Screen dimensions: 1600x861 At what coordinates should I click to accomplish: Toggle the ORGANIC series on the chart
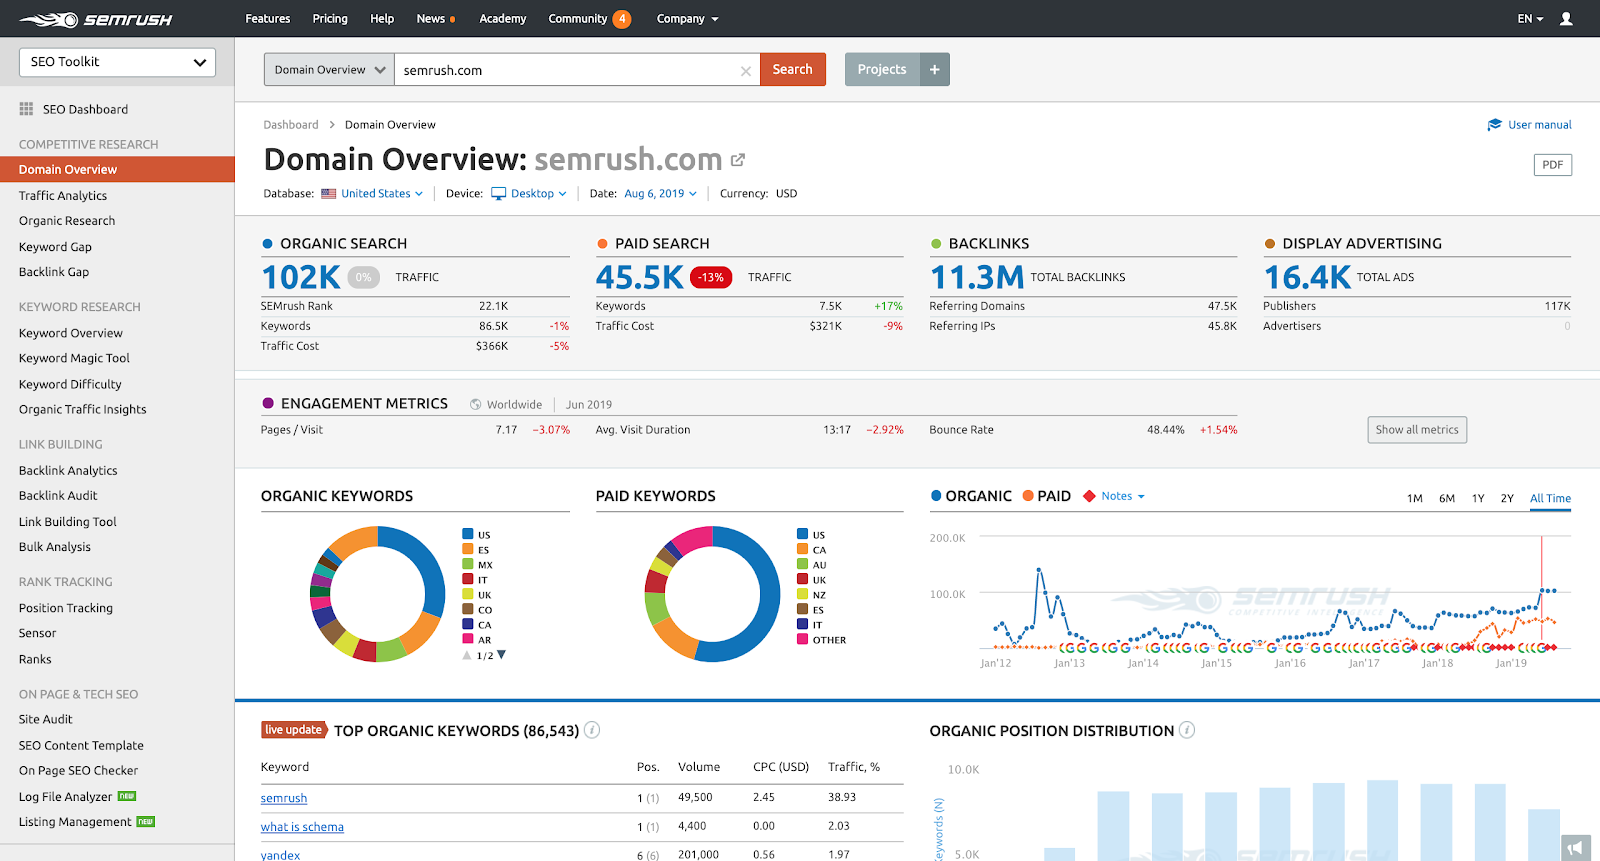[x=971, y=496]
